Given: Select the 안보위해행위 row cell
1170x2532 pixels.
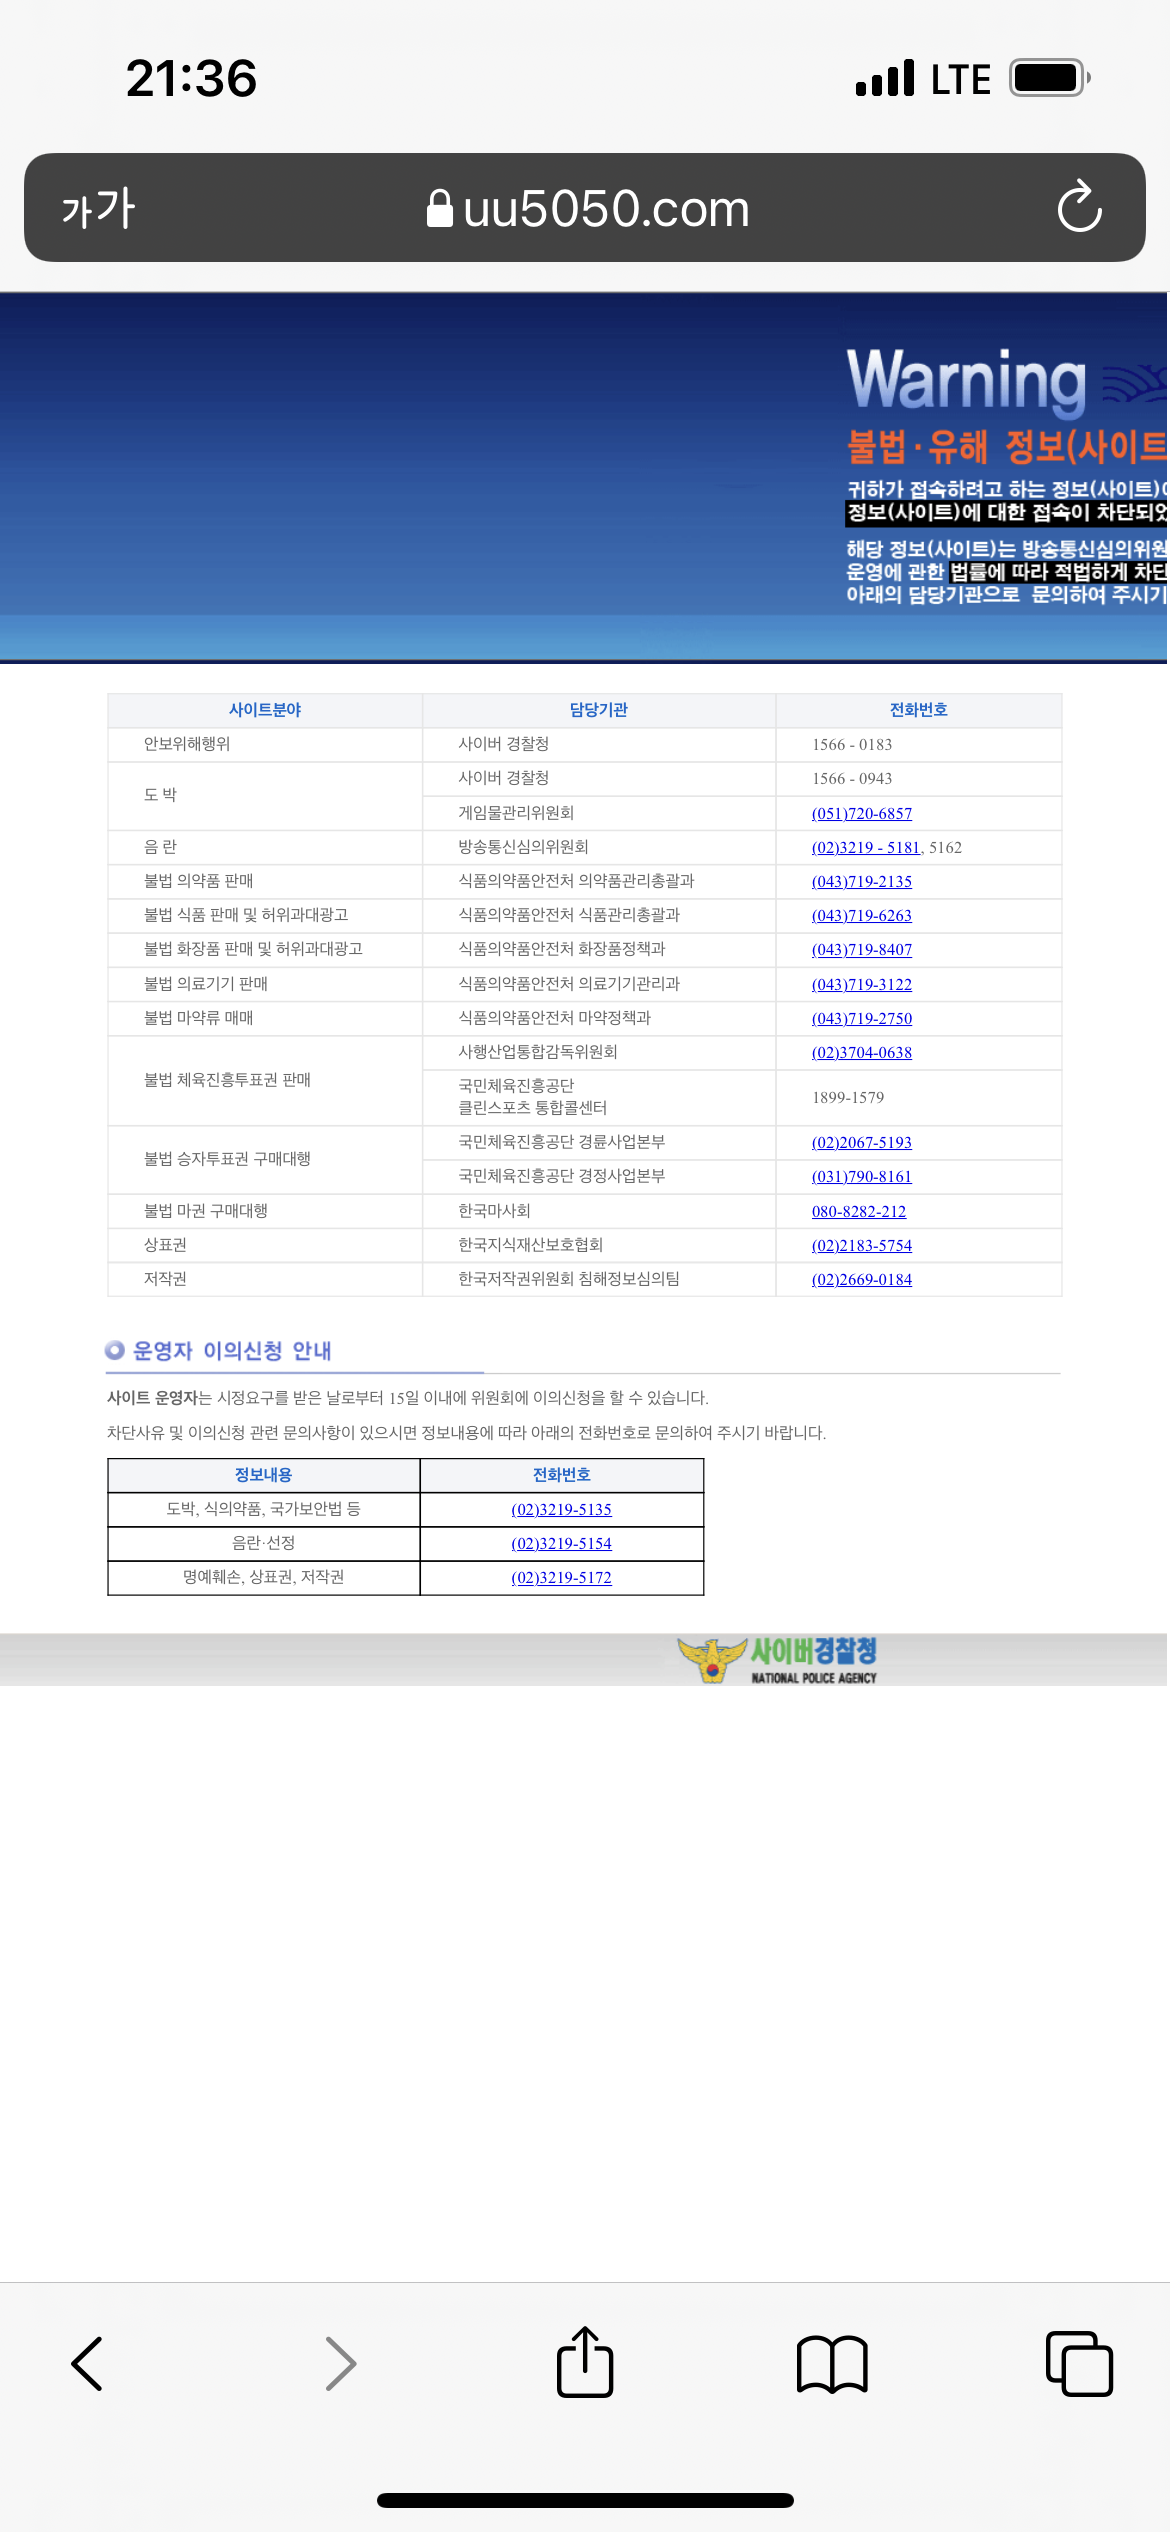Looking at the screenshot, I should [x=265, y=744].
